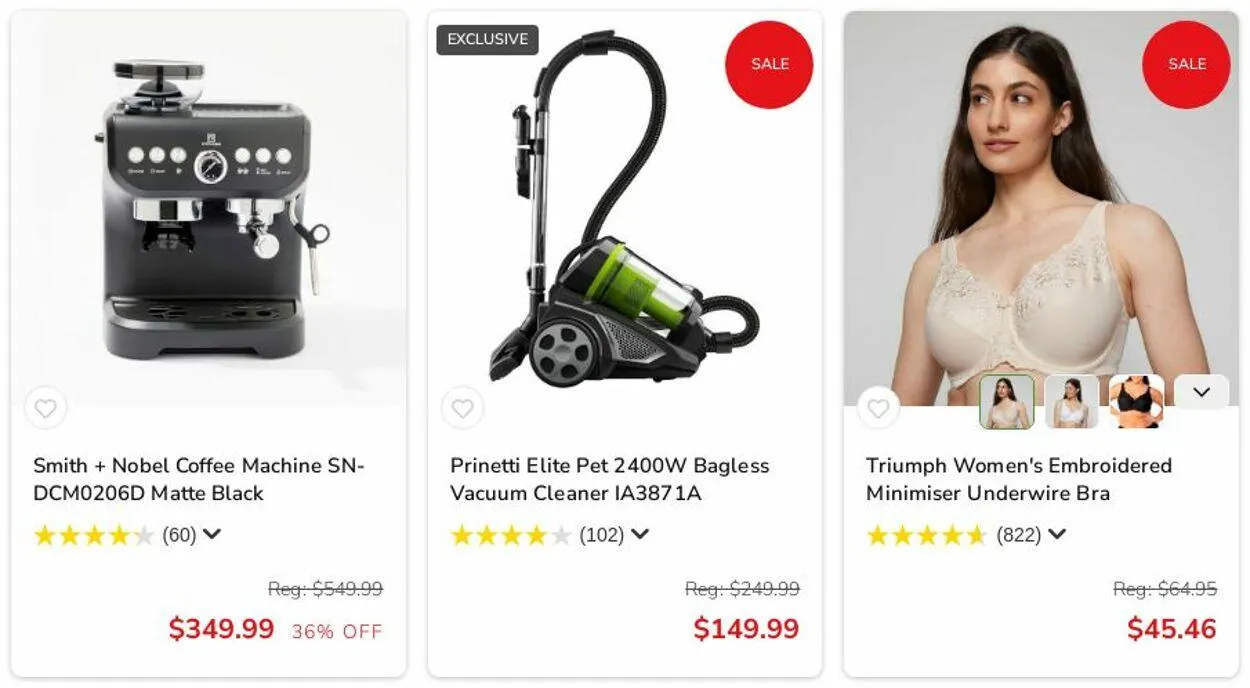Image resolution: width=1250 pixels, height=688 pixels.
Task: Expand rating breakdown for Triumph bra
Action: coord(1057,534)
